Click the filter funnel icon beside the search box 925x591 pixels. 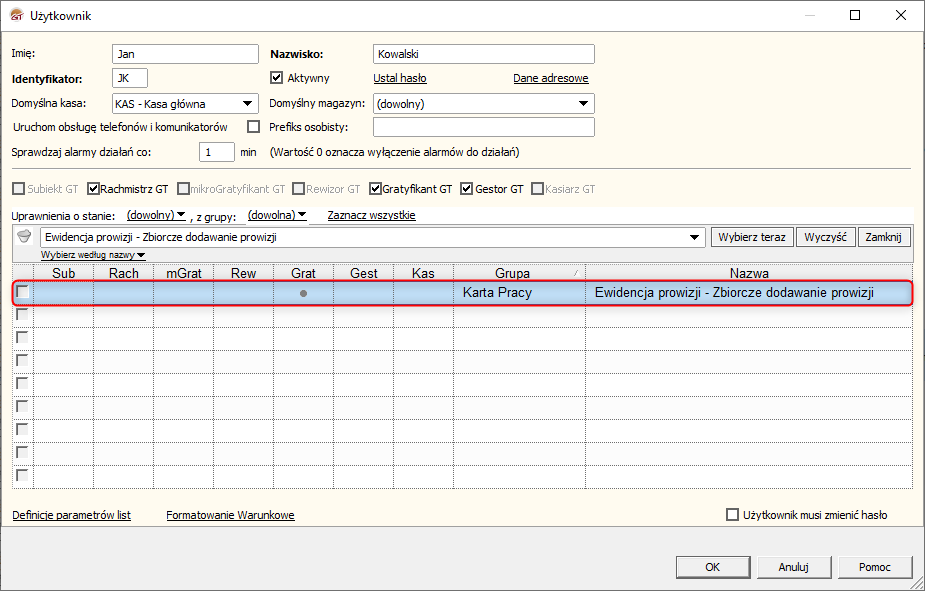pos(25,237)
